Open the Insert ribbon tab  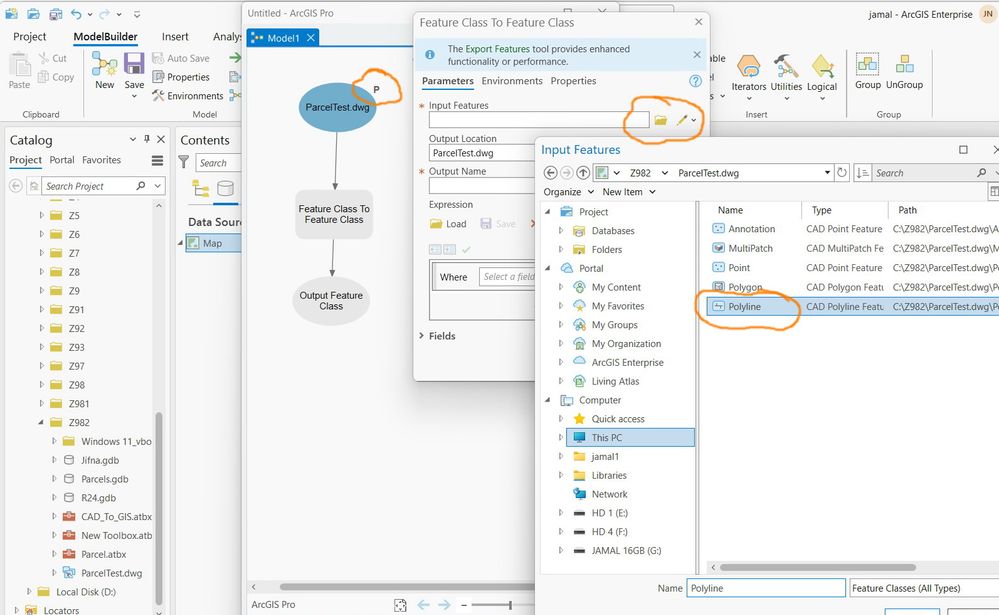click(x=175, y=36)
